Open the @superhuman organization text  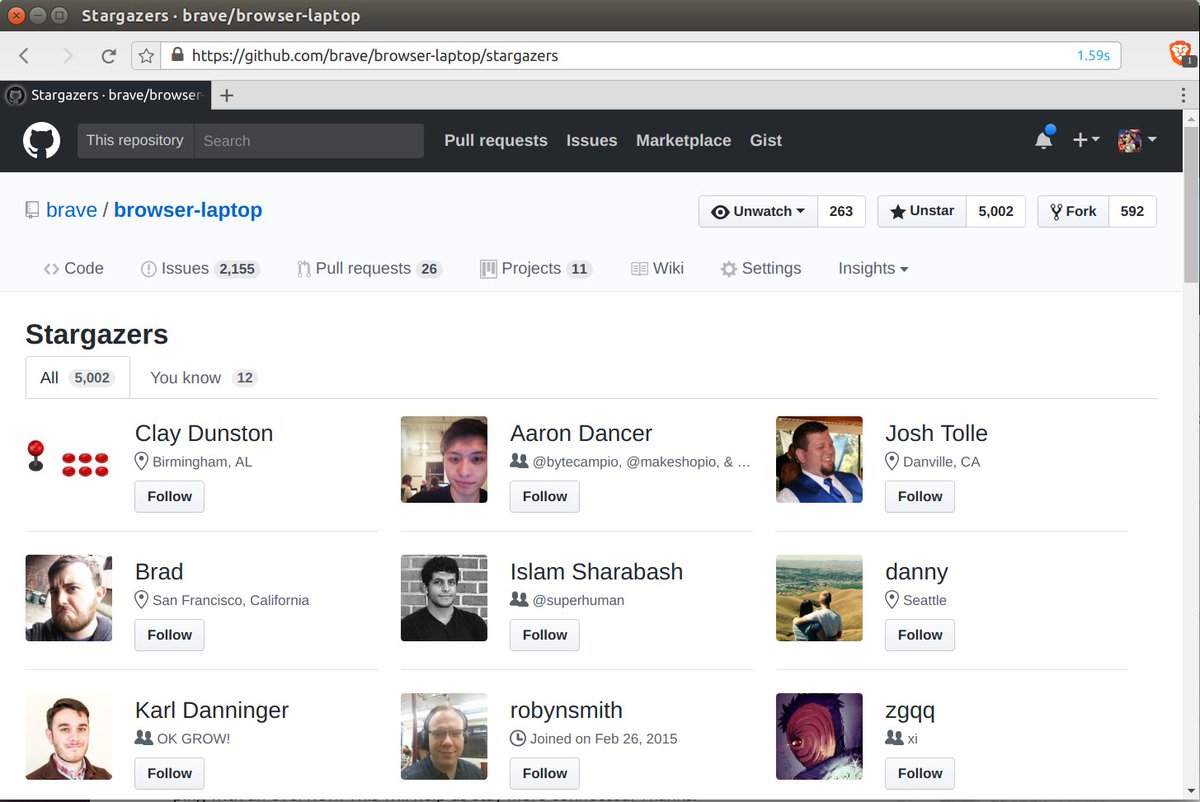(x=578, y=600)
